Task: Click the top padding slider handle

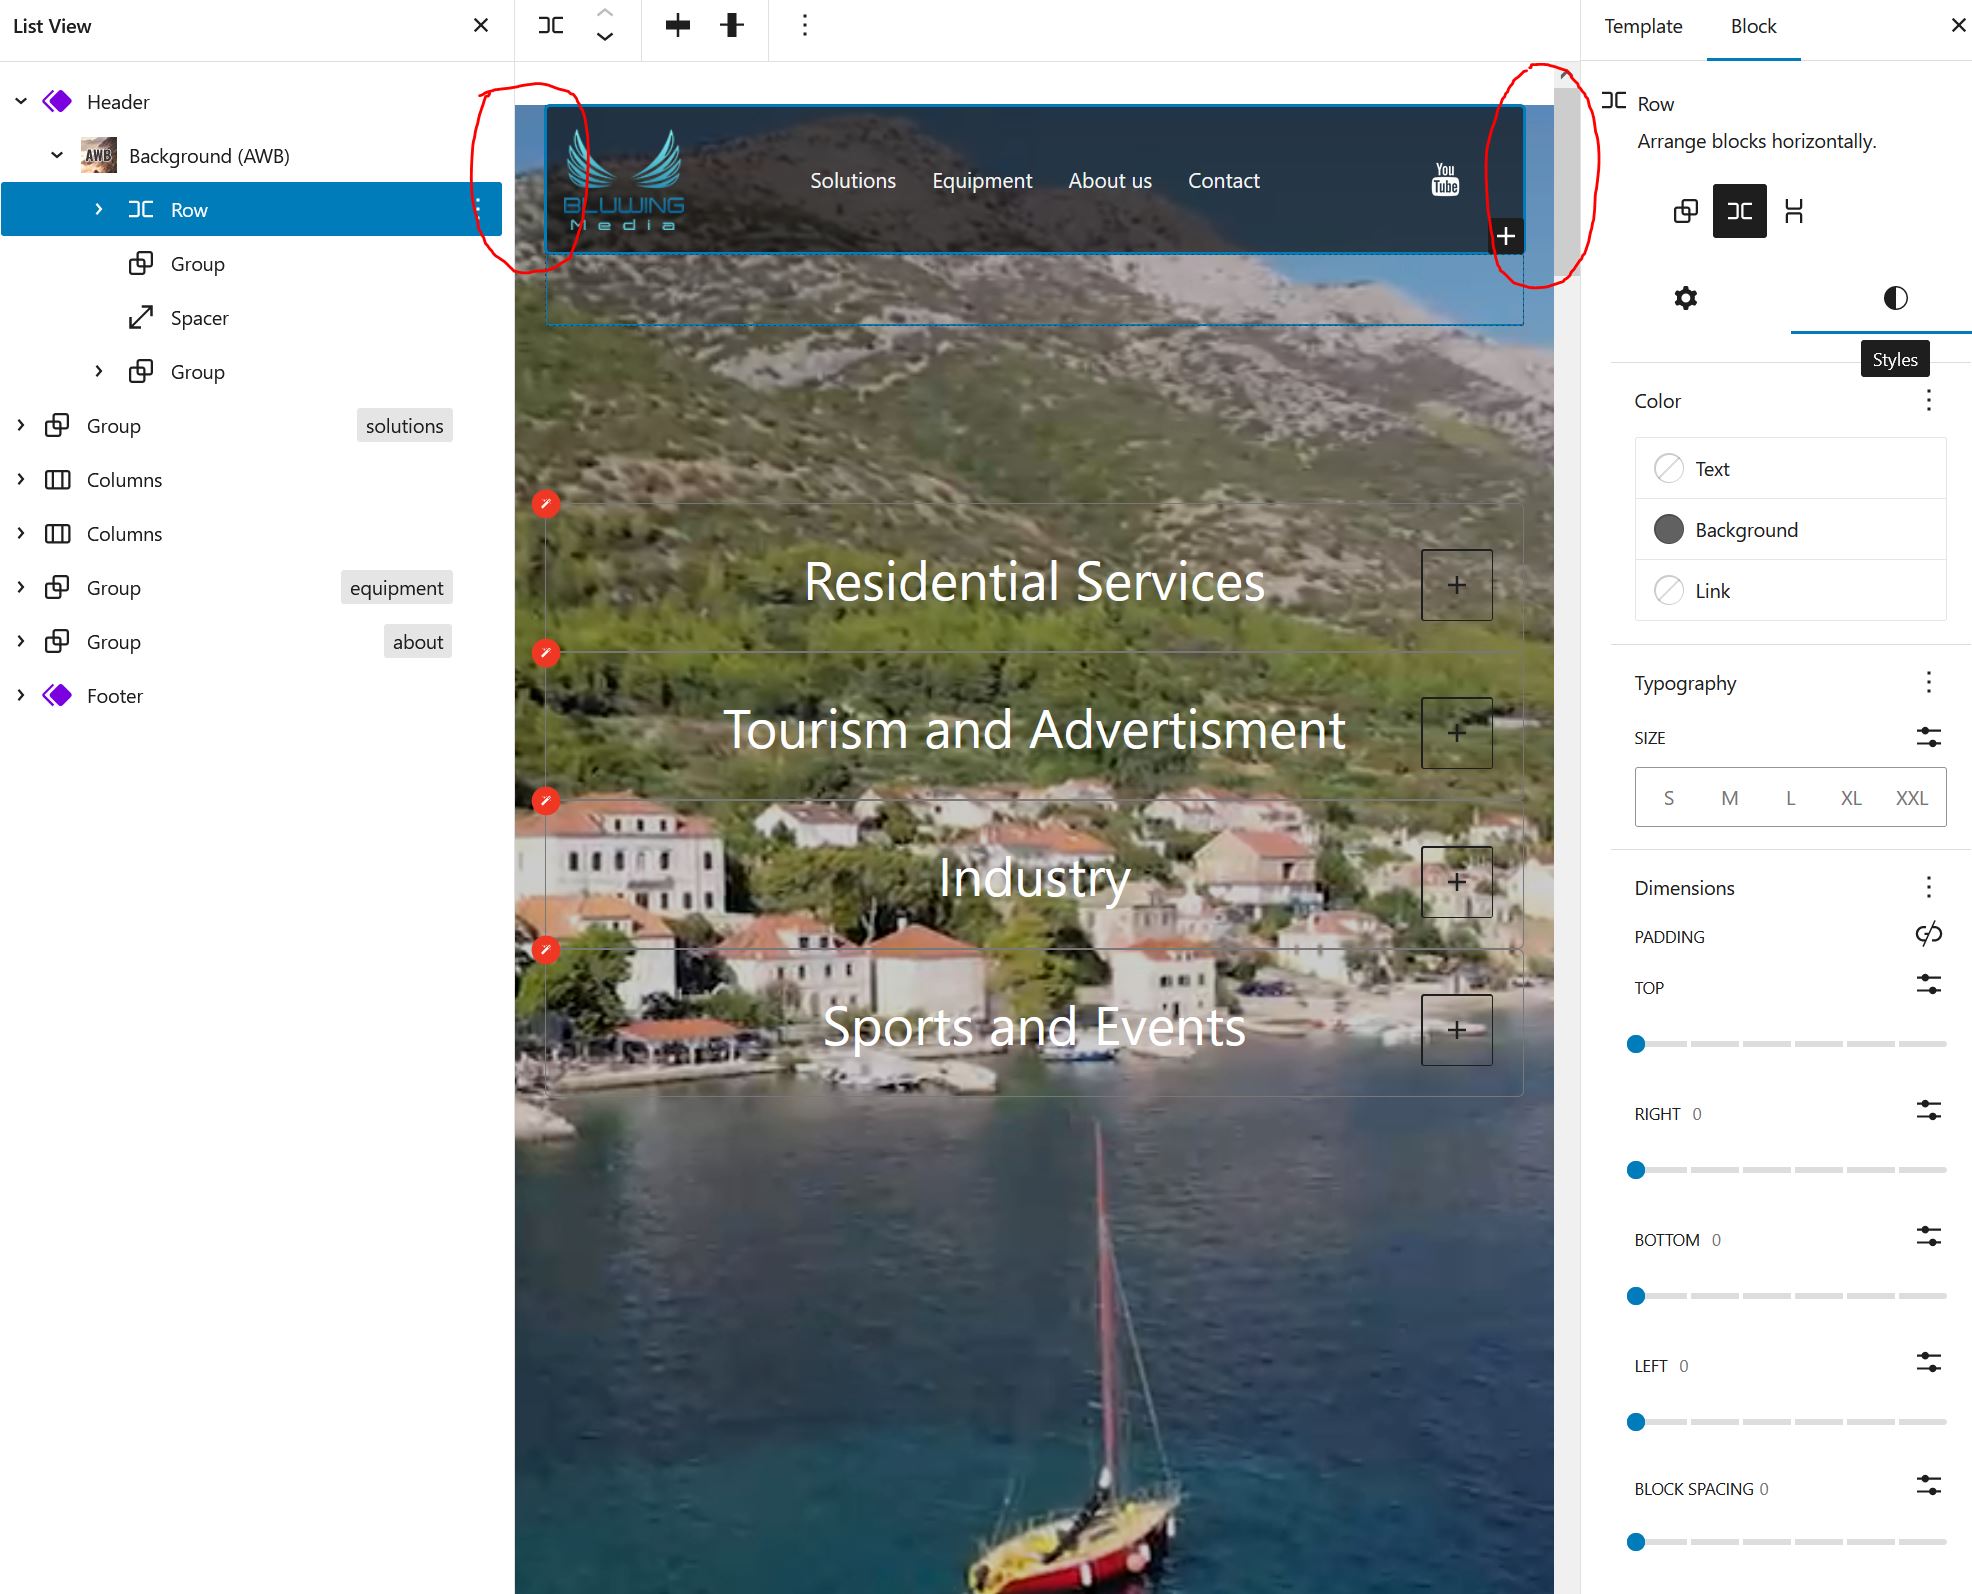Action: 1636,1044
